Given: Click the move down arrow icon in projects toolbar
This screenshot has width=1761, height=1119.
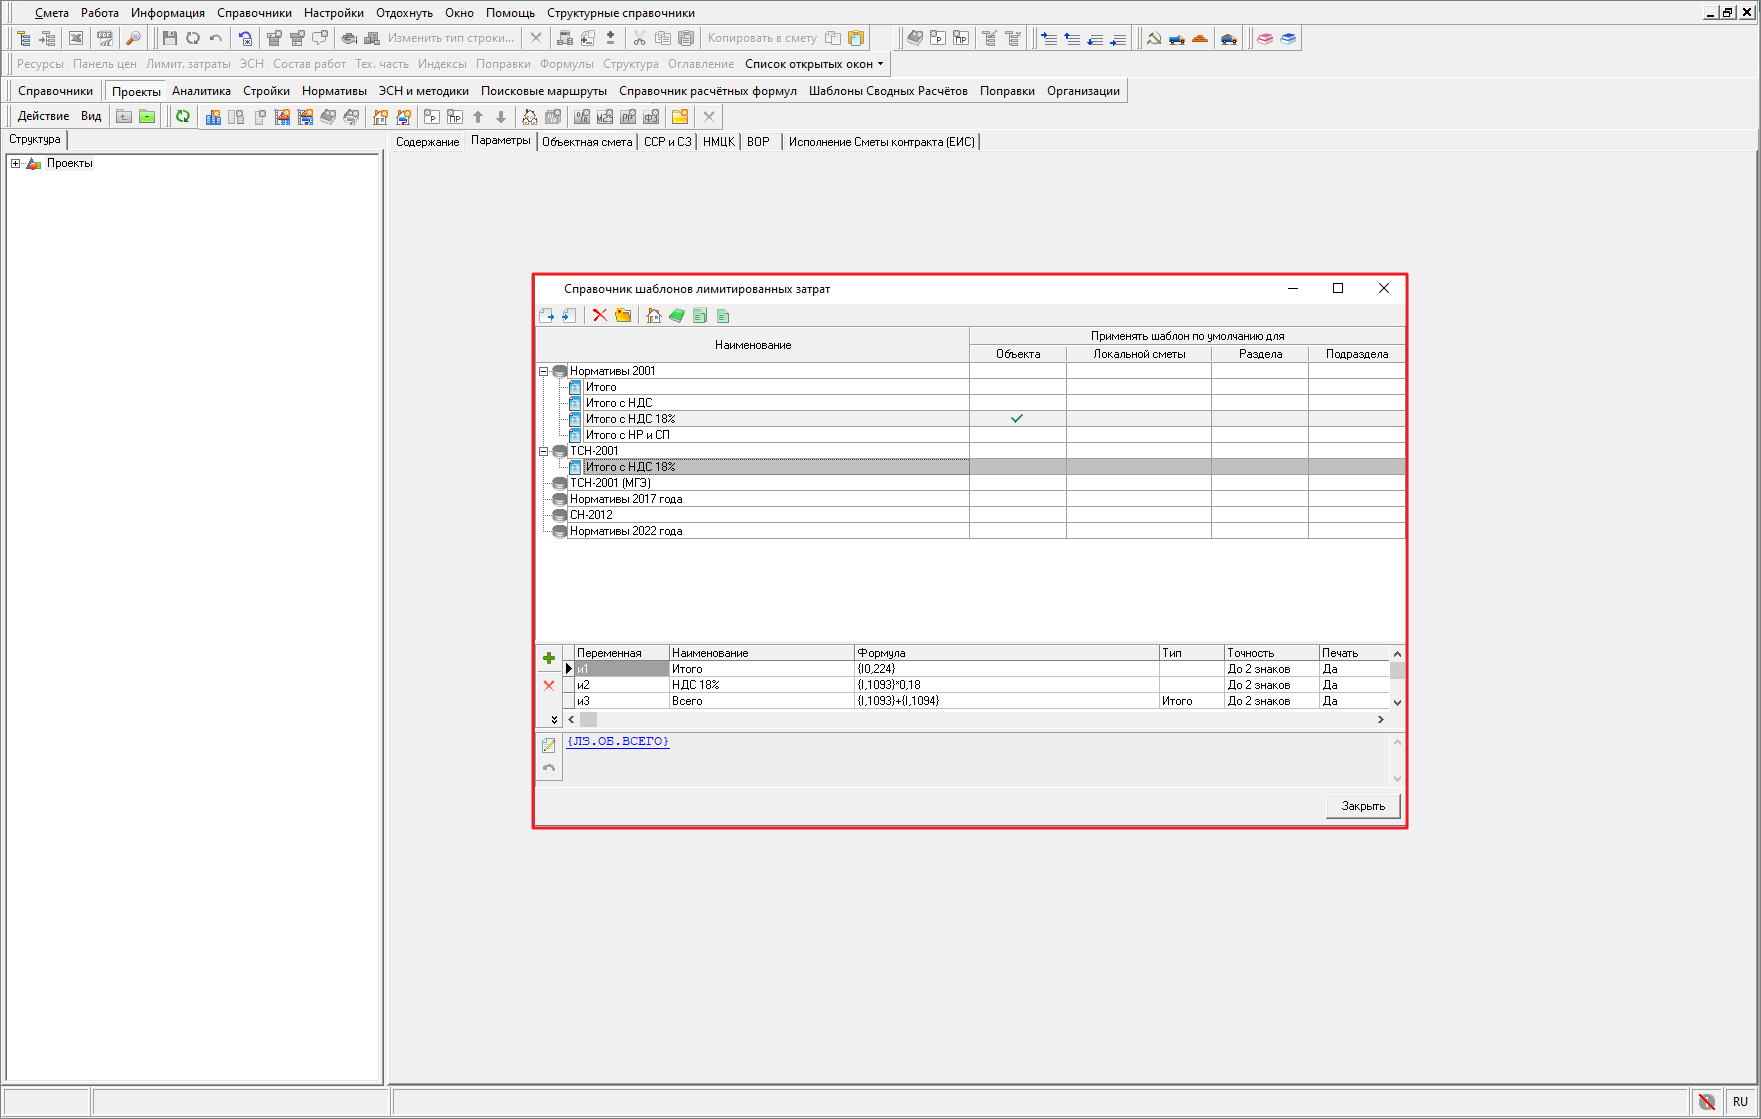Looking at the screenshot, I should pos(501,116).
